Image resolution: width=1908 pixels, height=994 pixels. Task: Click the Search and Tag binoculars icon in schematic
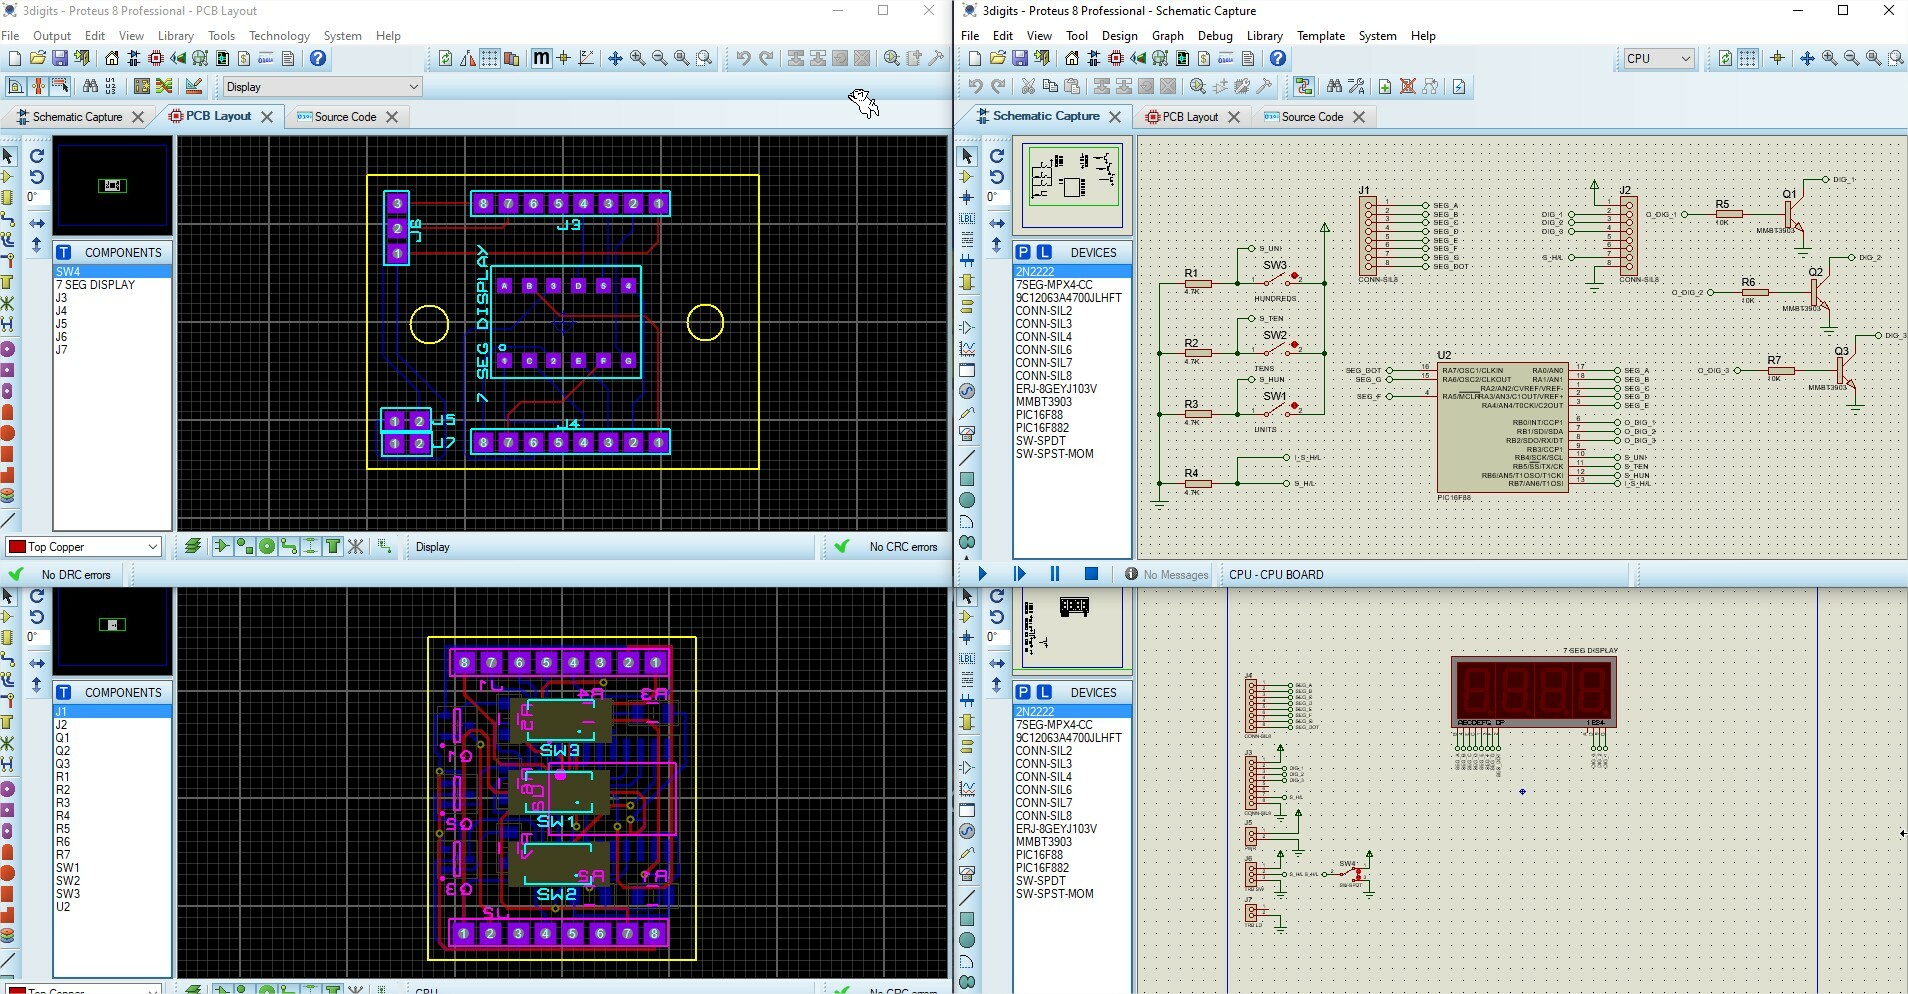[1334, 87]
